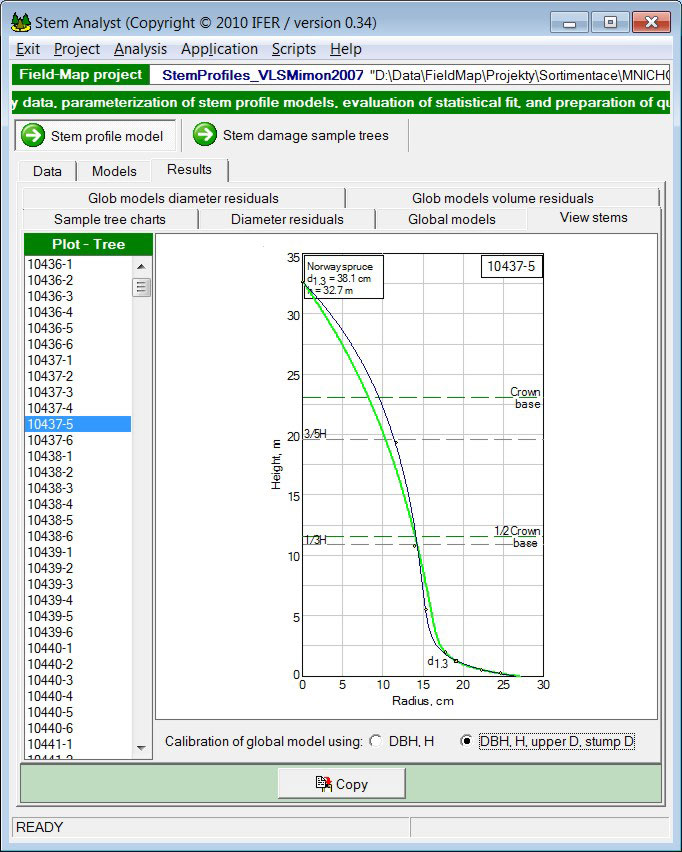Click the green arrow Stem damage sample trees icon

204,135
